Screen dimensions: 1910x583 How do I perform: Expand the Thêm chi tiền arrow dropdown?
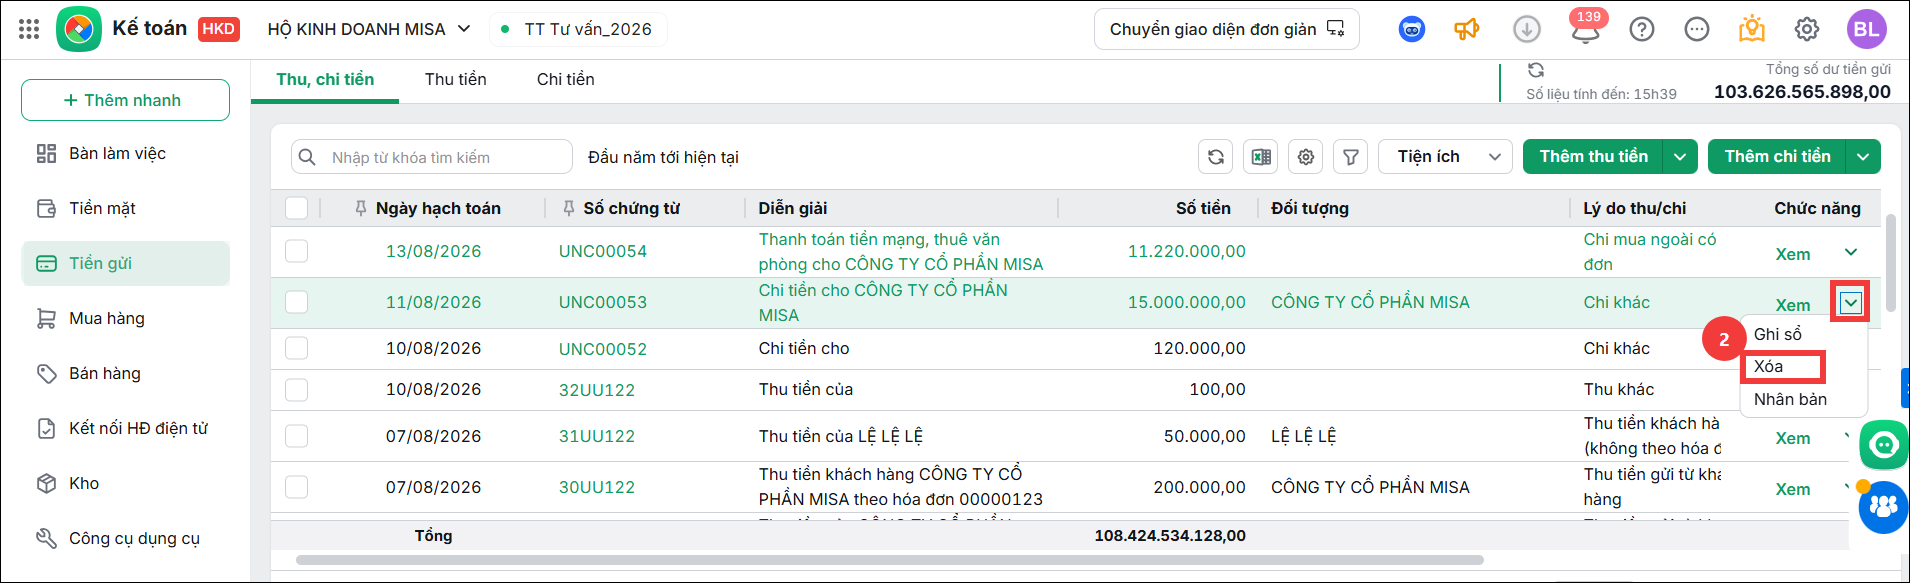[x=1864, y=157]
